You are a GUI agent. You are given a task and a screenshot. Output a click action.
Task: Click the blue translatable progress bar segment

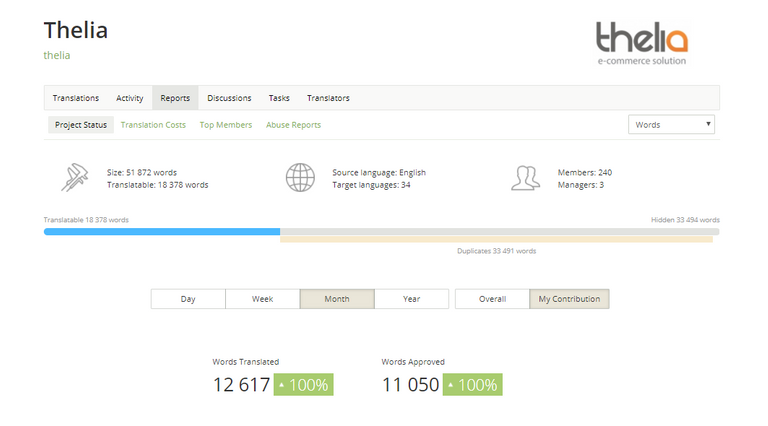tap(162, 232)
